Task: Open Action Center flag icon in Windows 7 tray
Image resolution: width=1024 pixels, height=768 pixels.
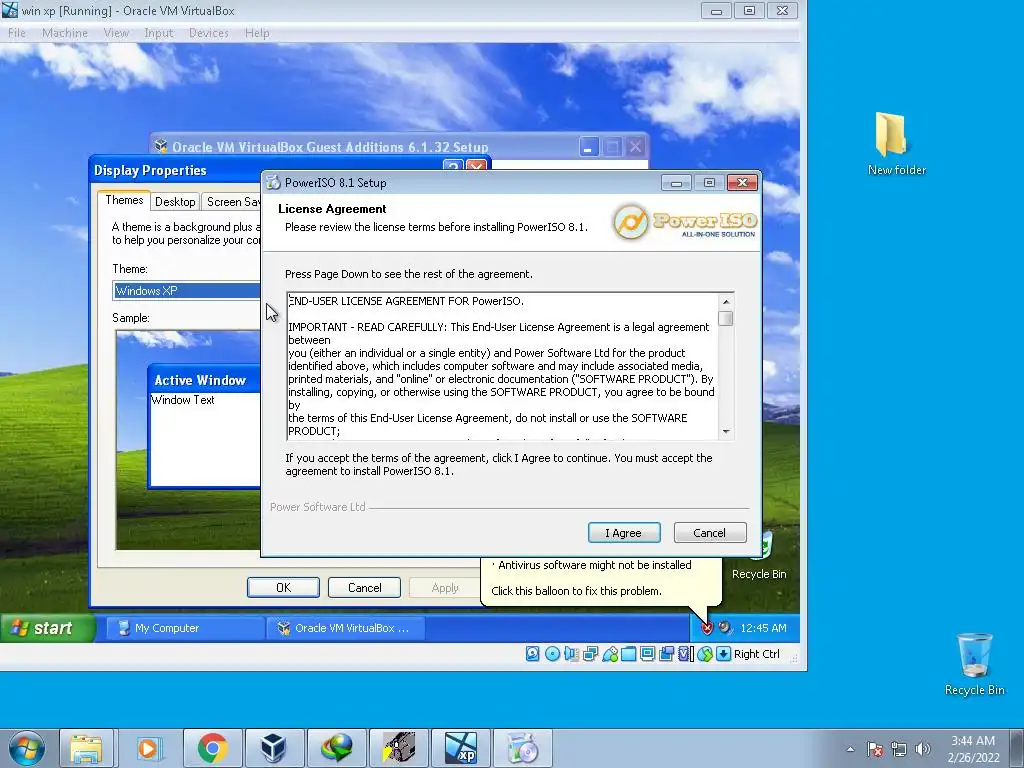Action: pyautogui.click(x=876, y=749)
